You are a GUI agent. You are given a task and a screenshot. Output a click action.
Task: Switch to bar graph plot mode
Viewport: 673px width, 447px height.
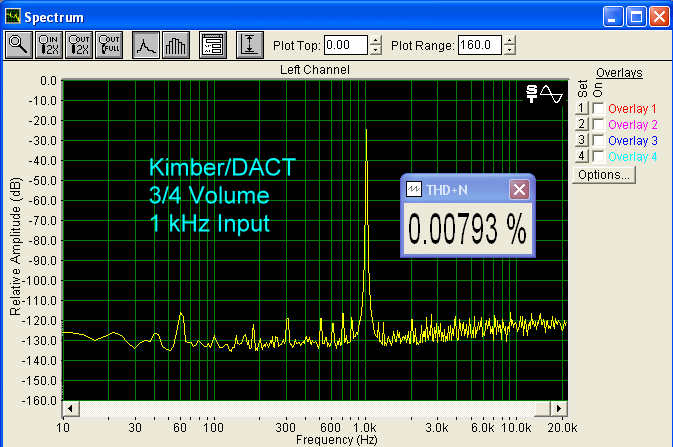click(x=175, y=44)
